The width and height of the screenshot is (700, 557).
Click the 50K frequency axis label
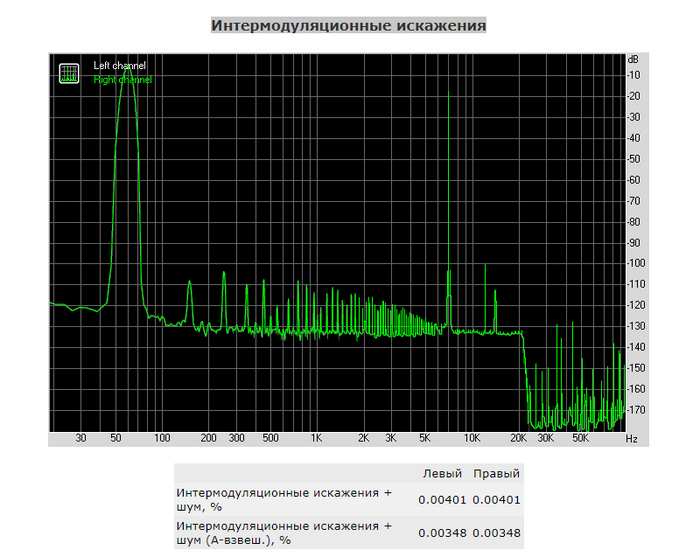pos(580,438)
